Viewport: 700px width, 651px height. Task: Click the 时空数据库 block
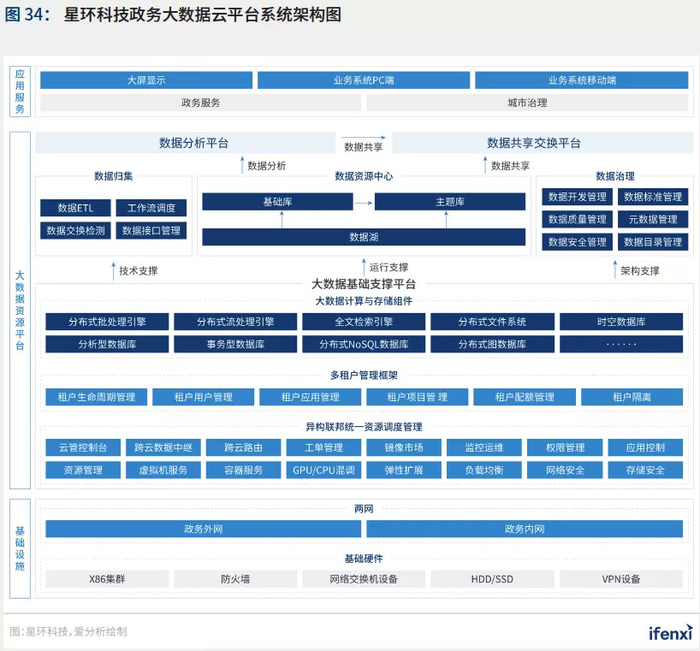[x=621, y=321]
